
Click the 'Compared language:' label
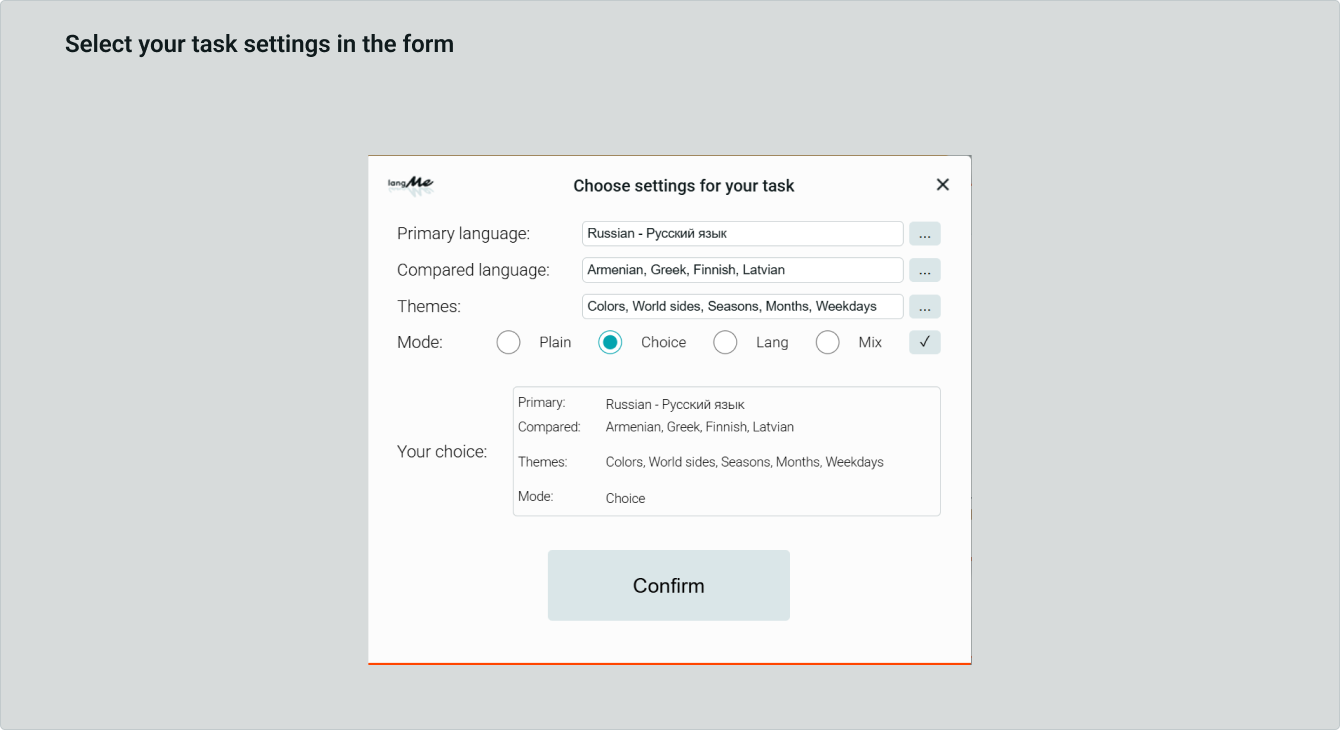coord(473,270)
